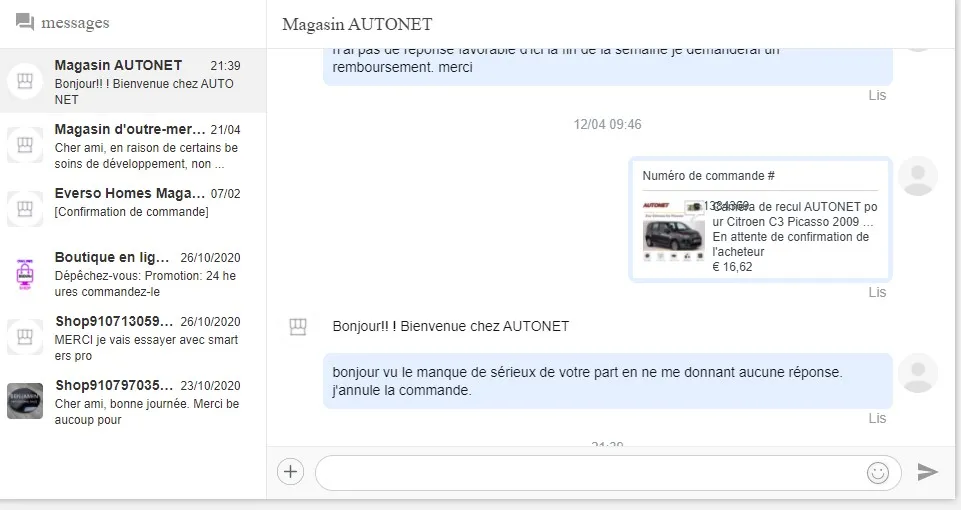Click user avatar beside order card

coord(917,176)
